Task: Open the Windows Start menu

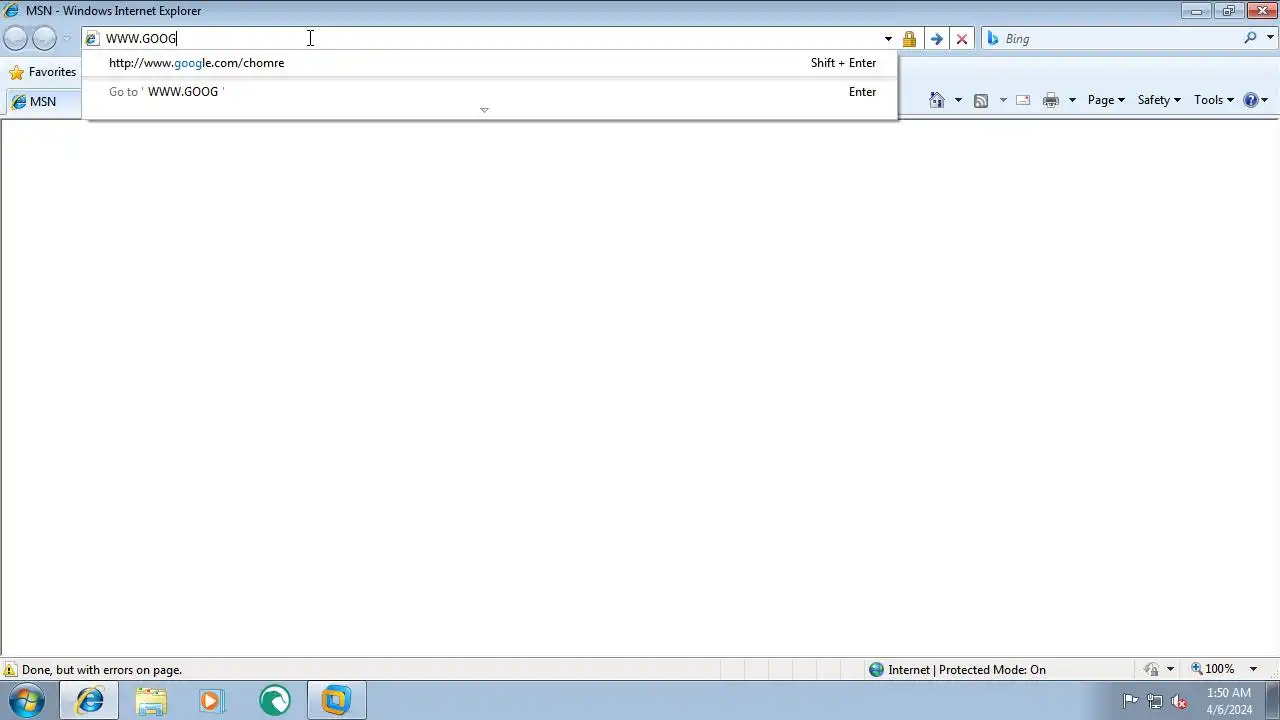Action: 27,701
